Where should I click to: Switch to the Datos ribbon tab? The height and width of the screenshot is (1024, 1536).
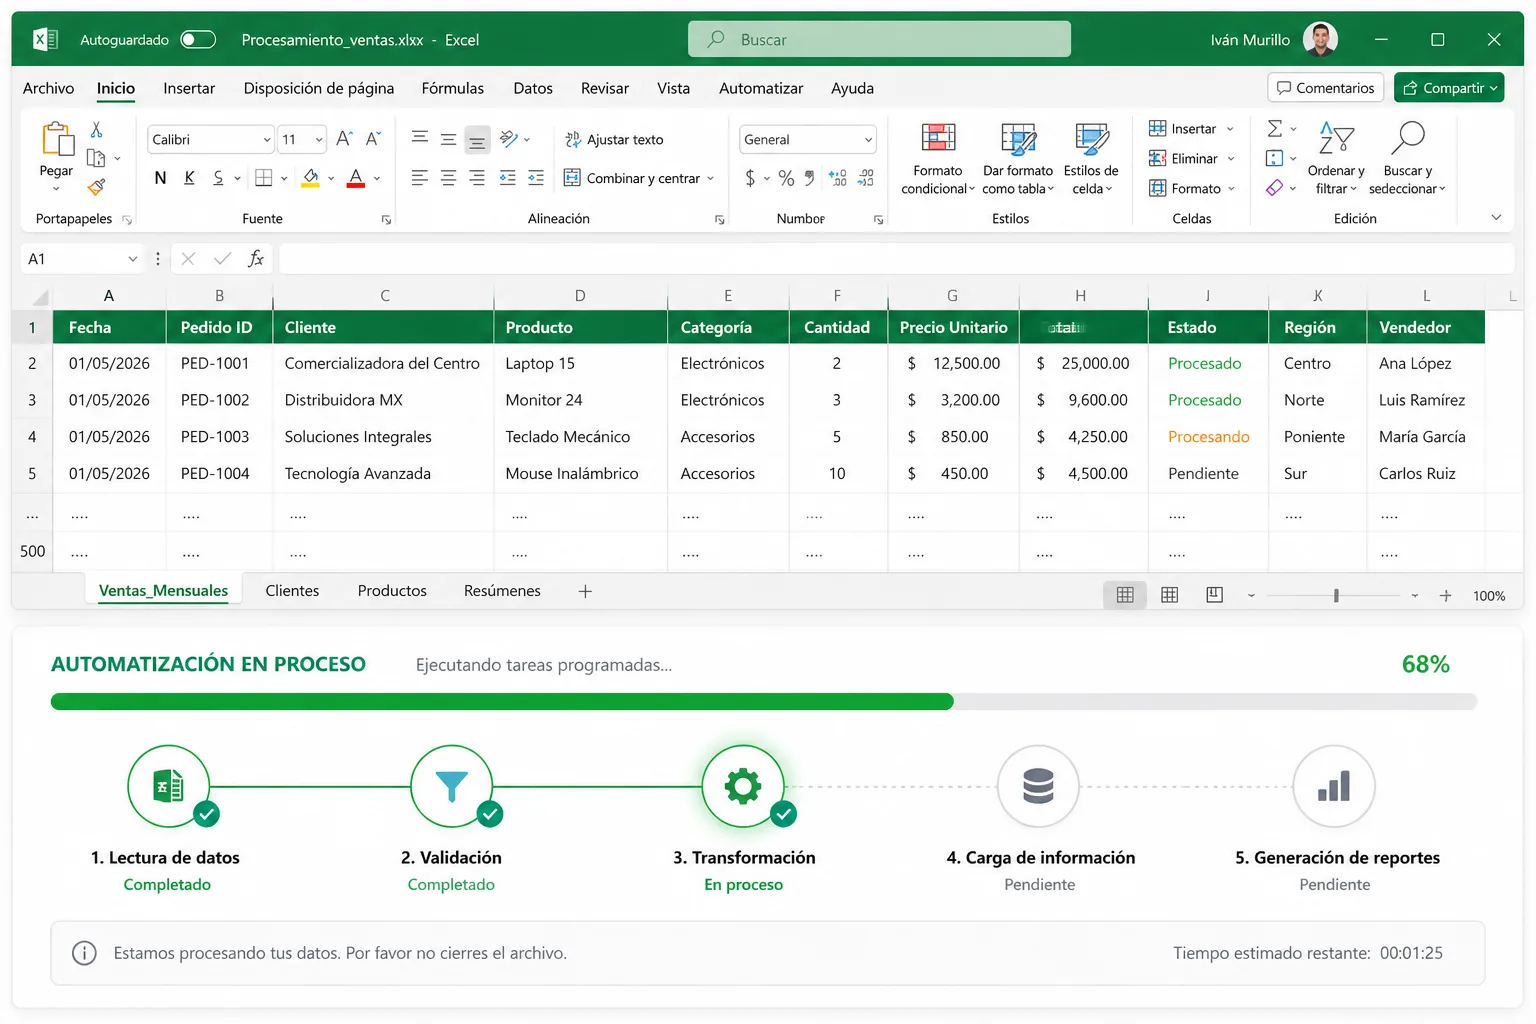point(533,88)
